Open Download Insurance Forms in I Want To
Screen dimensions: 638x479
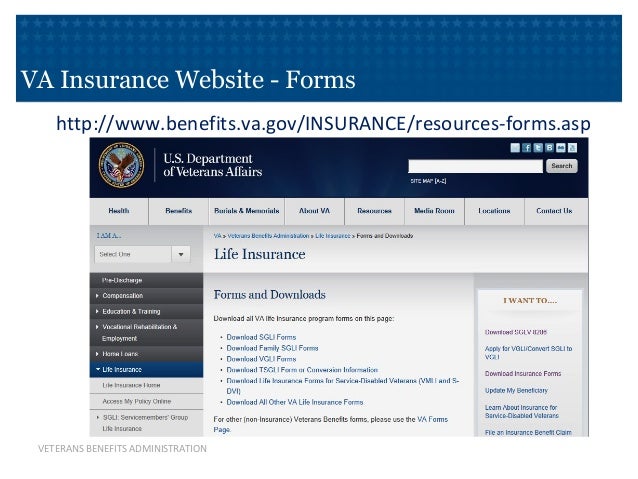[x=523, y=374]
